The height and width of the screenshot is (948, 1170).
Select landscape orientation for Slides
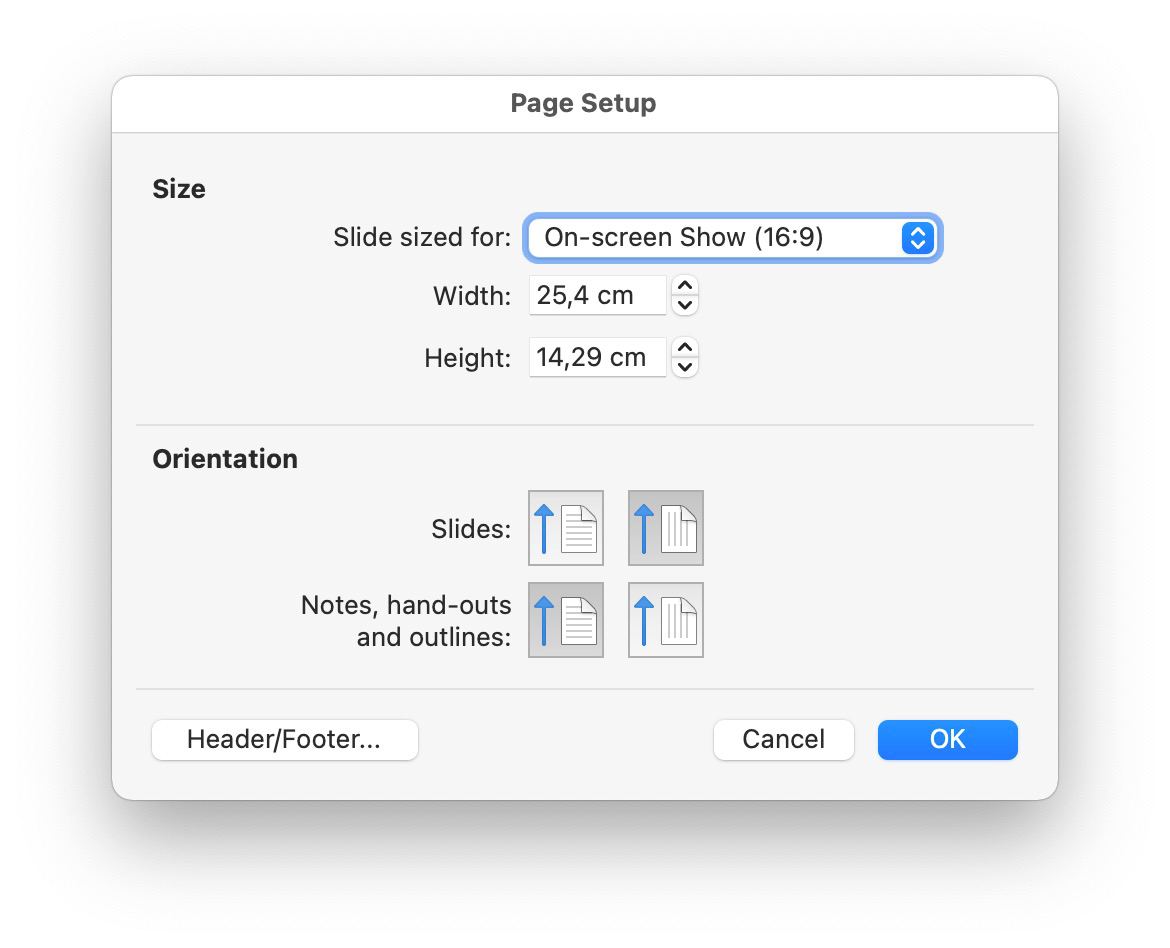[666, 528]
